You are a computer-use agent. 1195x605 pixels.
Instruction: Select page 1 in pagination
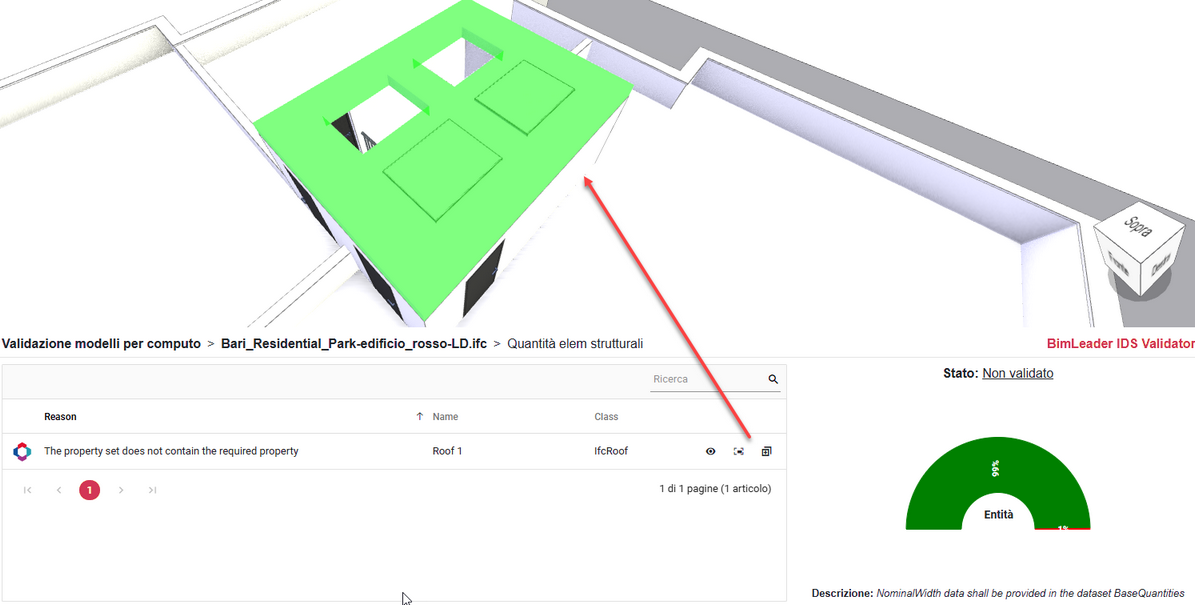[x=90, y=490]
